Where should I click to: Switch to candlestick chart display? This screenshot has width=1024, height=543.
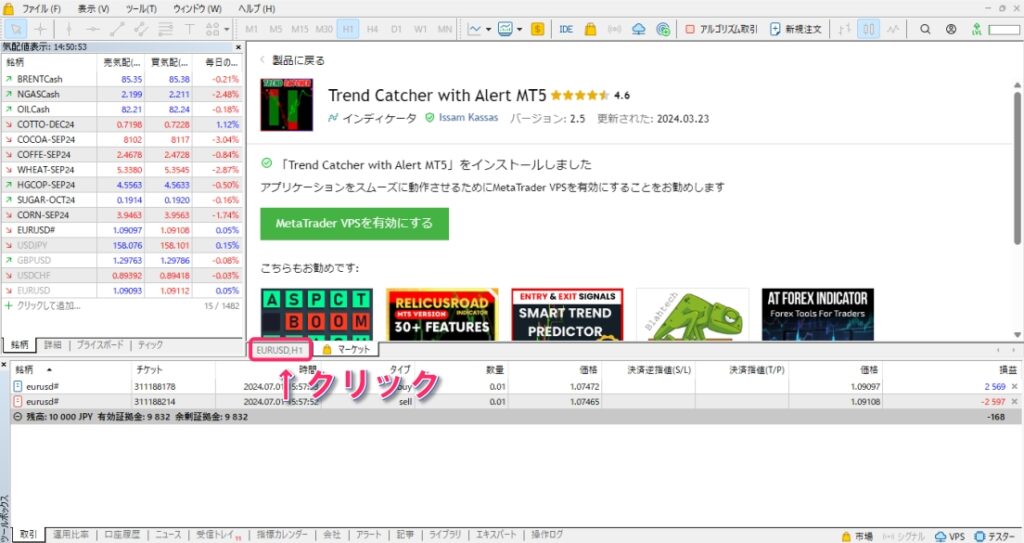pos(869,29)
